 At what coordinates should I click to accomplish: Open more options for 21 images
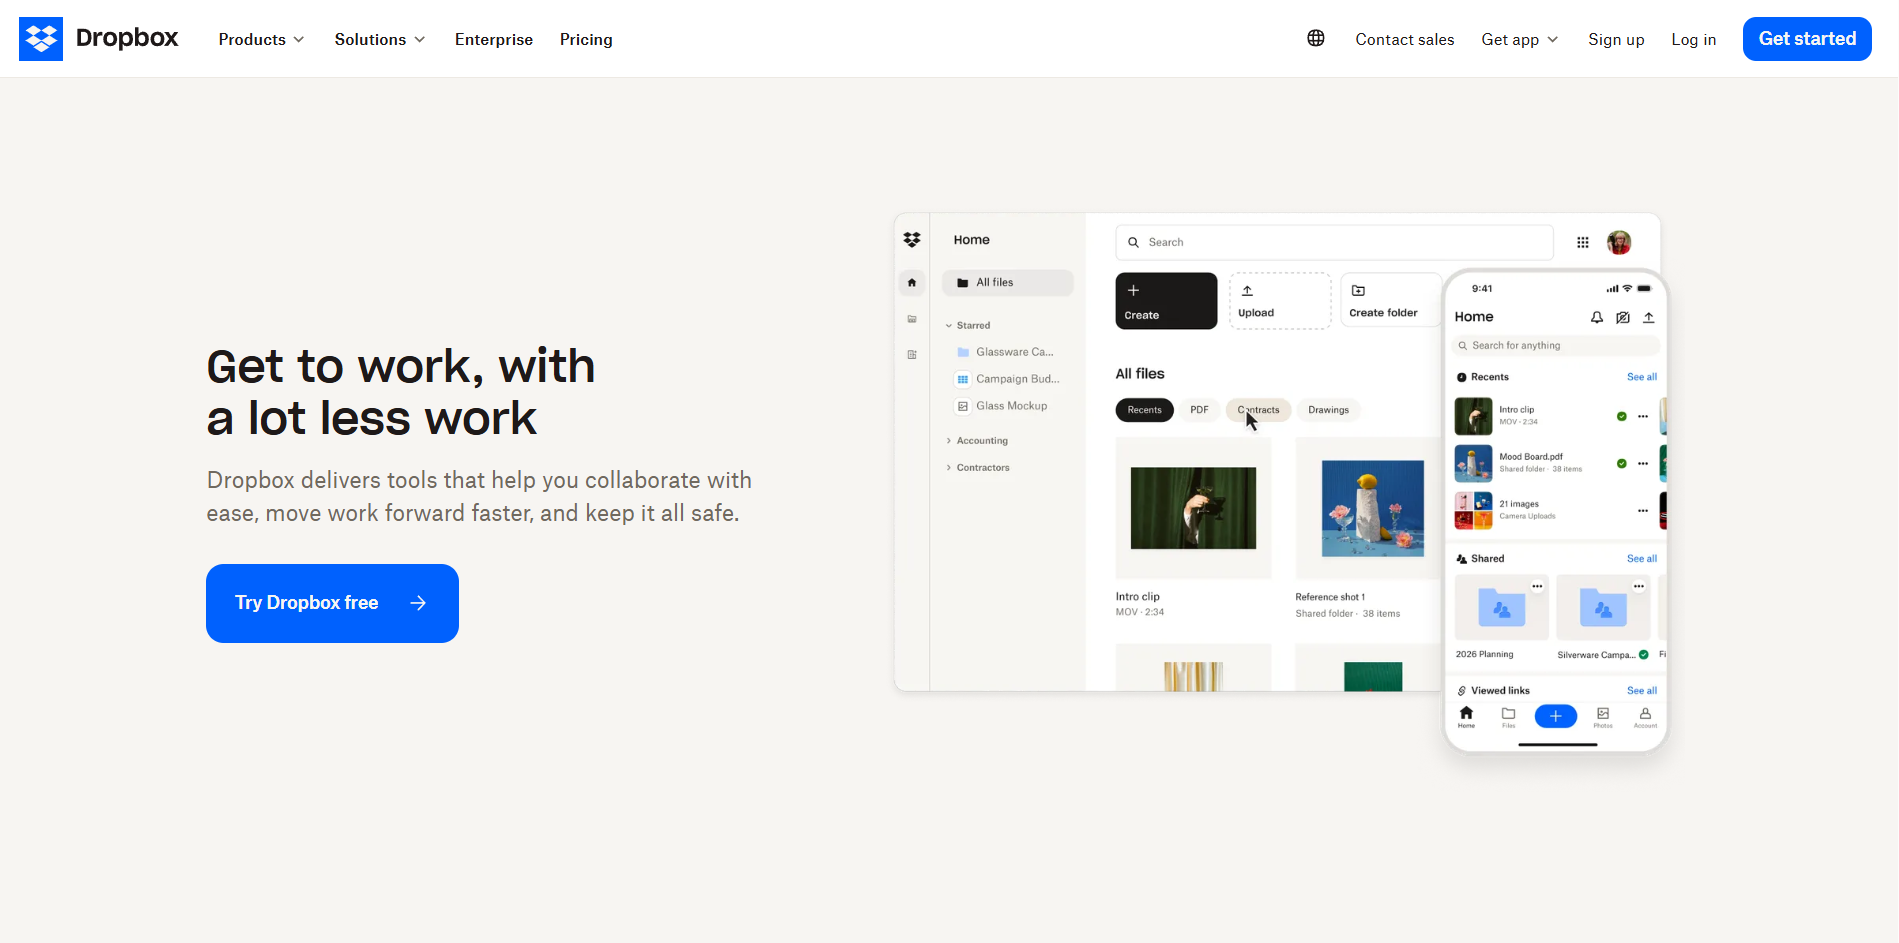click(1643, 510)
